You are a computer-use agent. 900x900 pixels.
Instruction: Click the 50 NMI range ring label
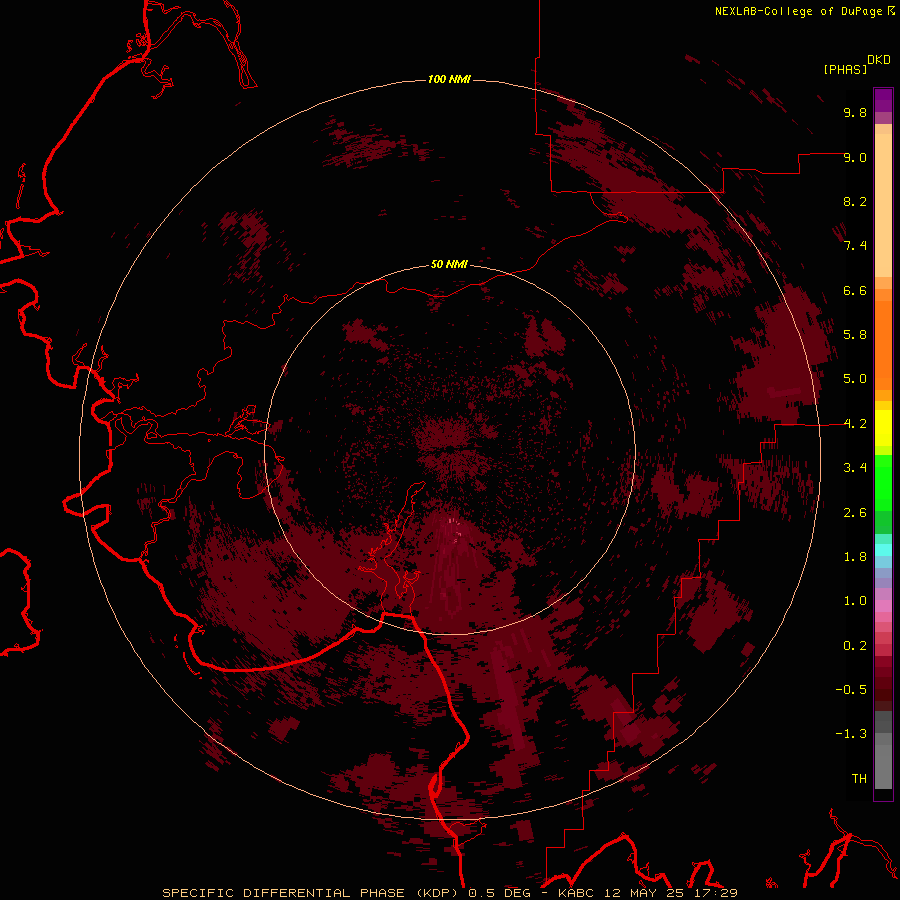point(449,264)
